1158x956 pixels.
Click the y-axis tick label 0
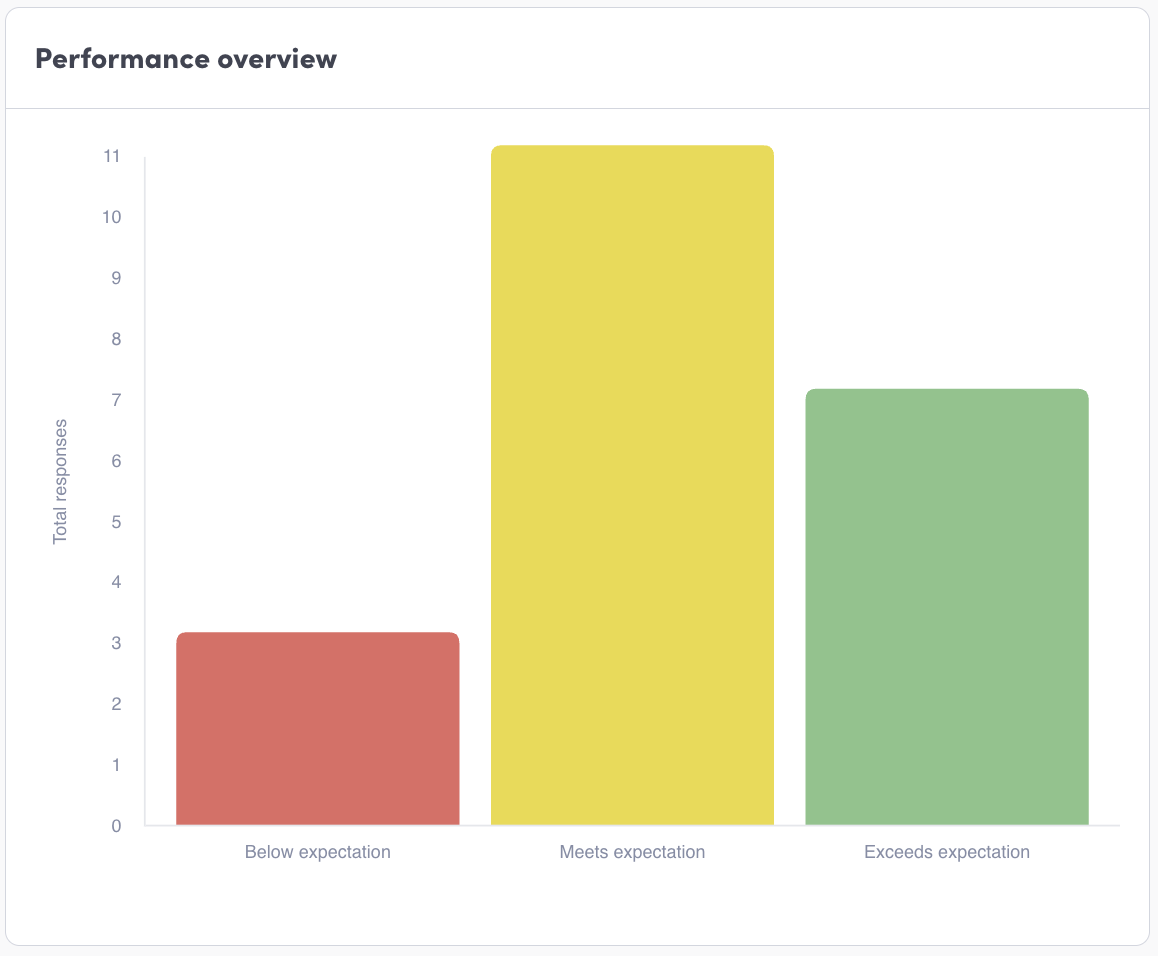(115, 826)
